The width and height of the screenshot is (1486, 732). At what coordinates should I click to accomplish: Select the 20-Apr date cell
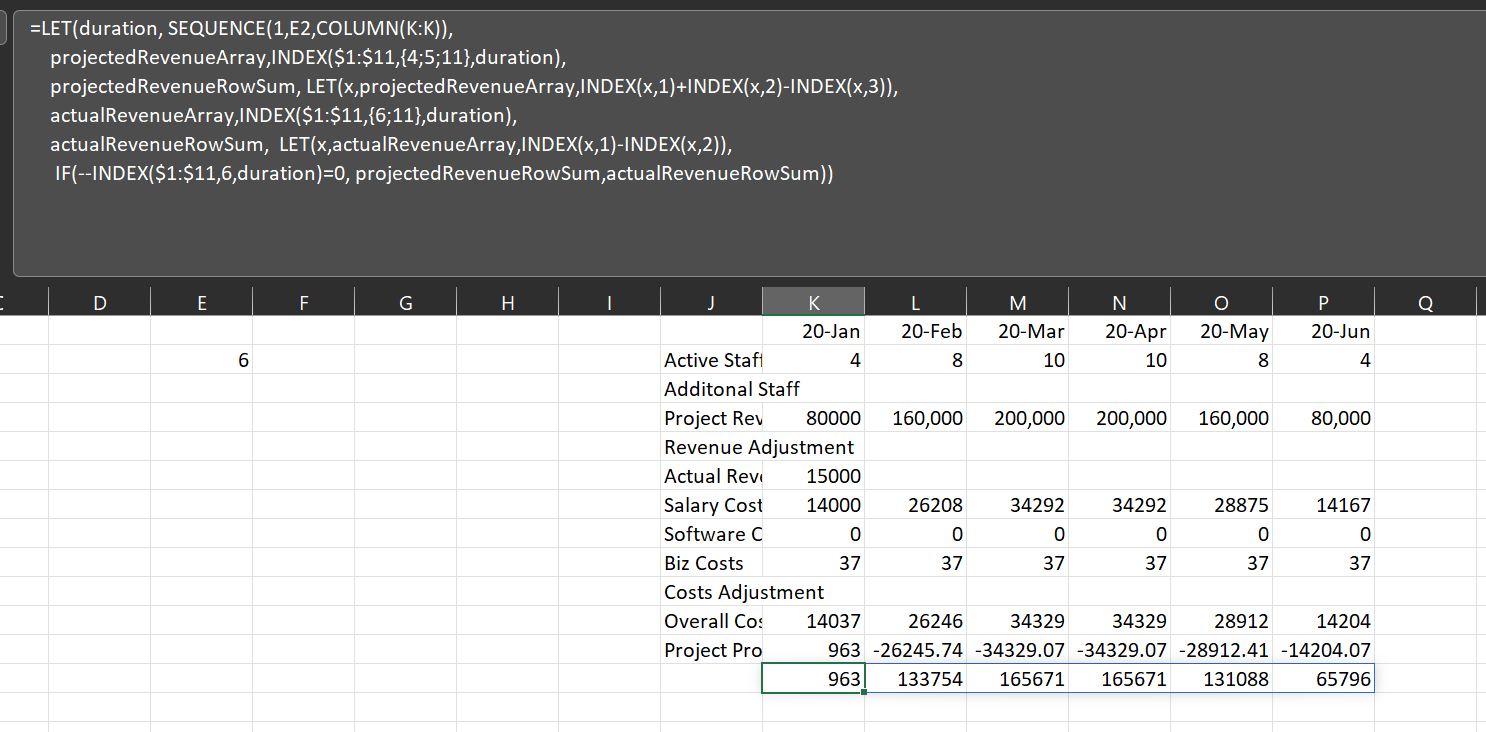[x=1119, y=331]
